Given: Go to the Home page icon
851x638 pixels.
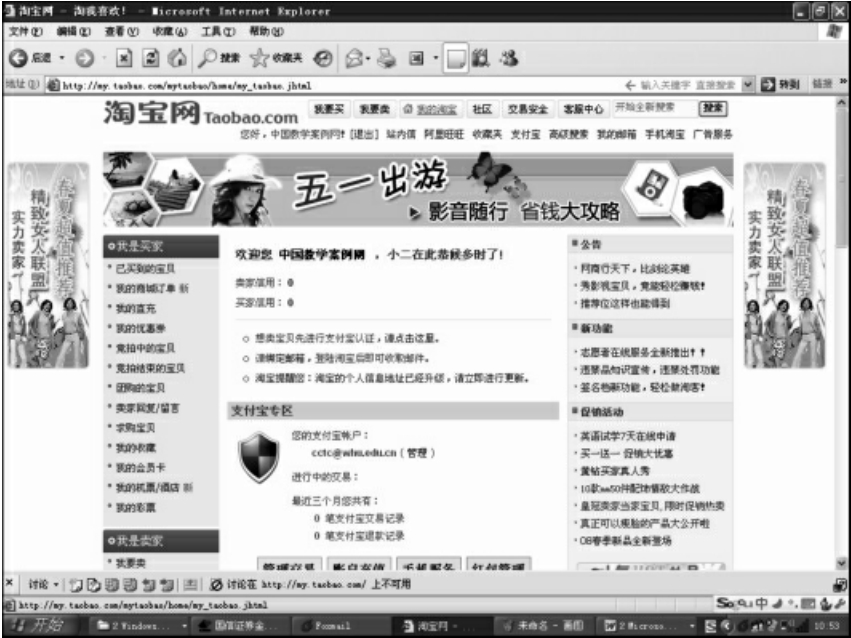Looking at the screenshot, I should coord(176,58).
